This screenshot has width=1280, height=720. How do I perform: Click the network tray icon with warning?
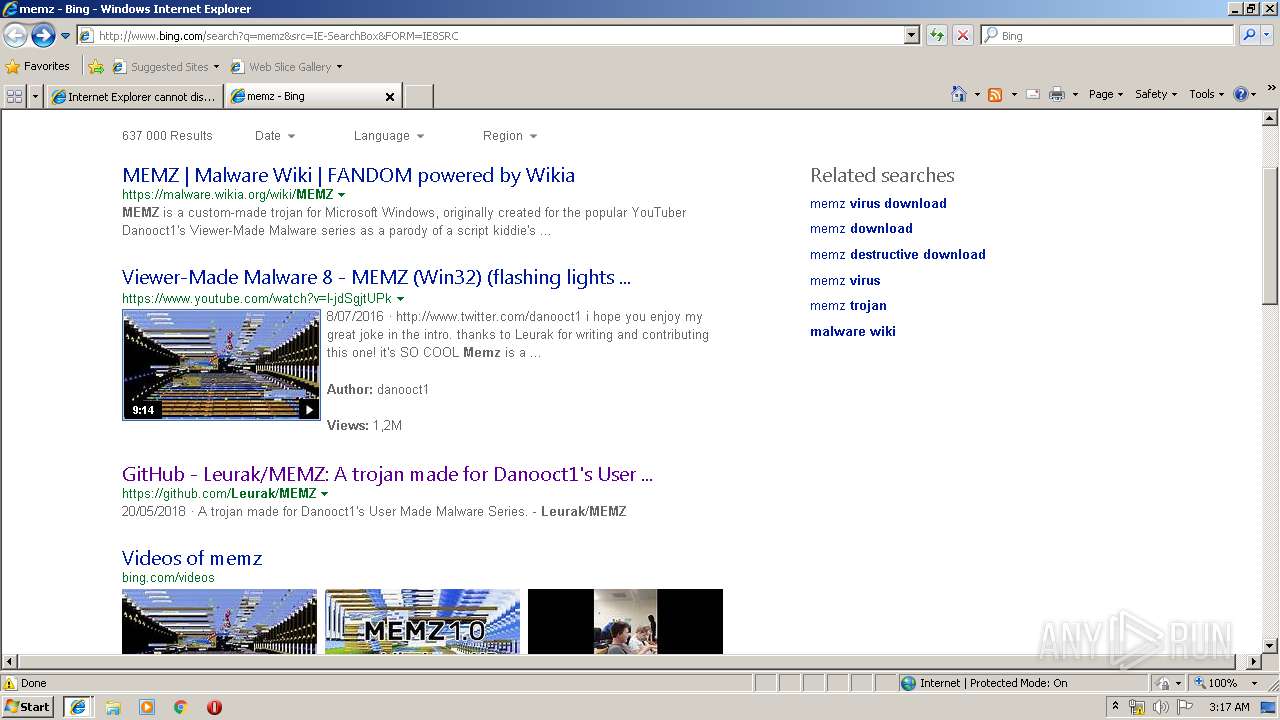(x=1137, y=707)
